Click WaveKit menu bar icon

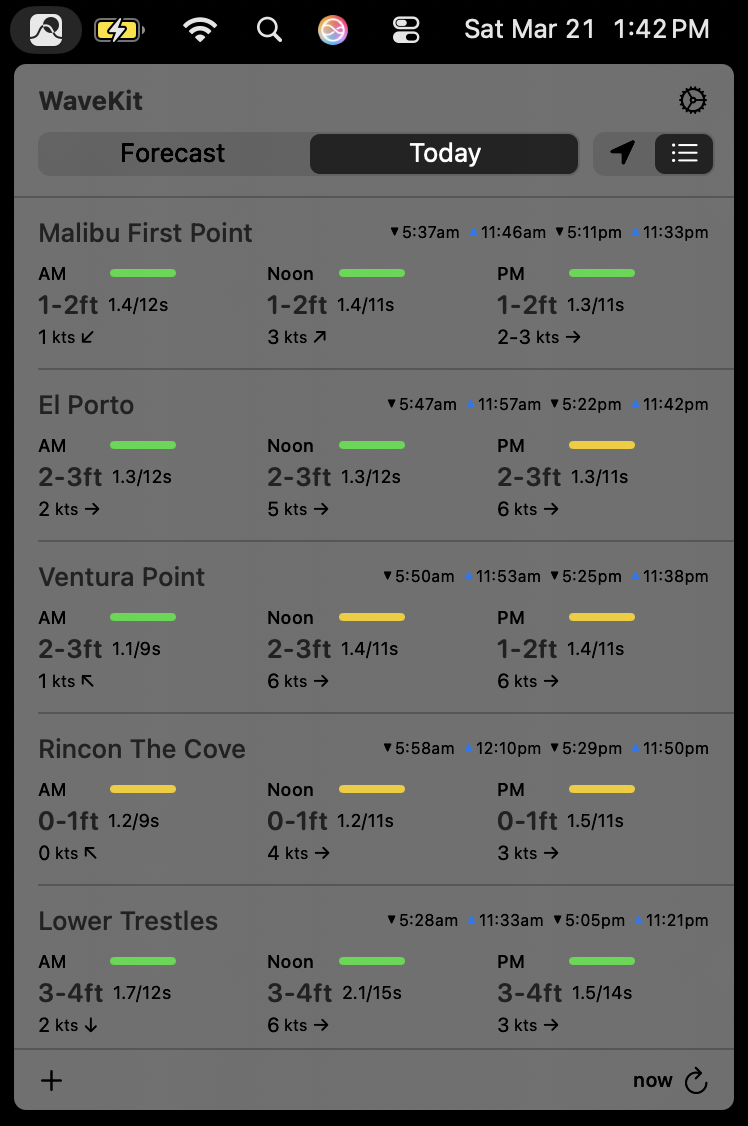(x=46, y=30)
